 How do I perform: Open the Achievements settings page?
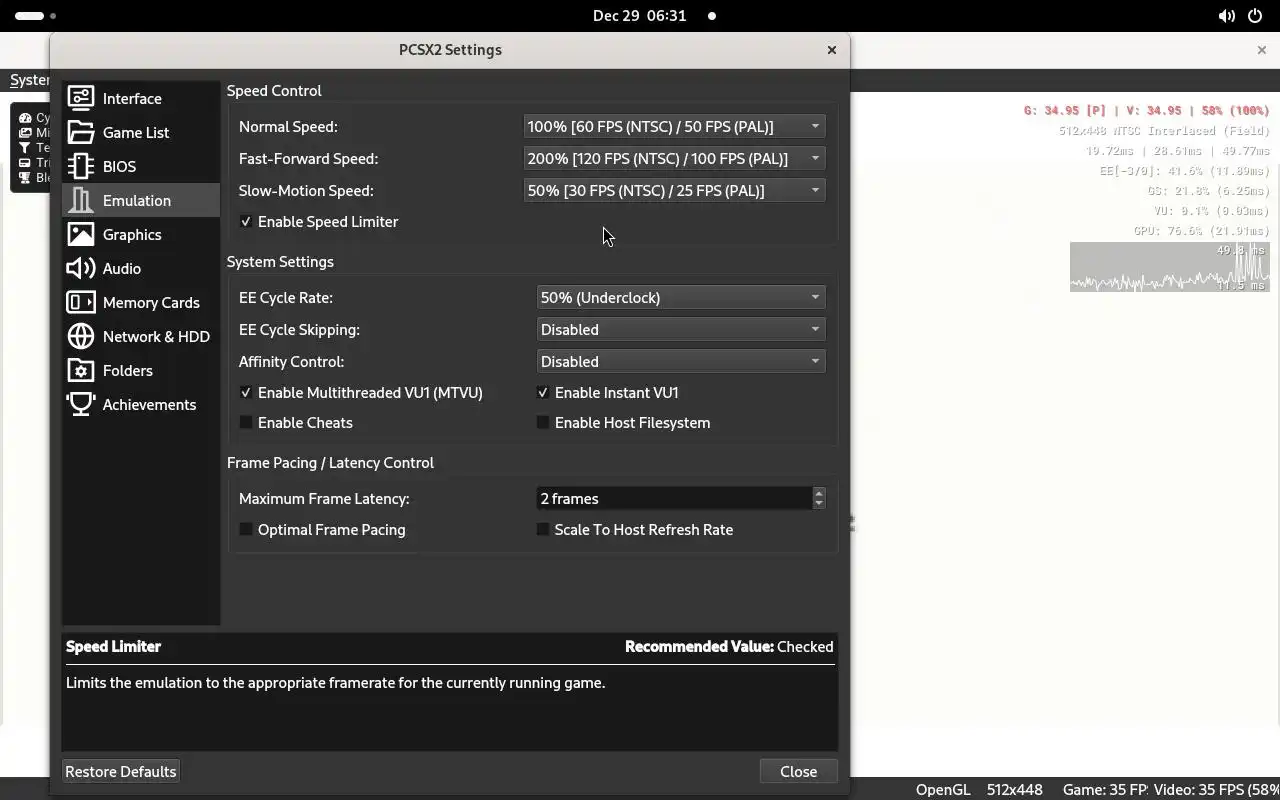click(x=141, y=404)
